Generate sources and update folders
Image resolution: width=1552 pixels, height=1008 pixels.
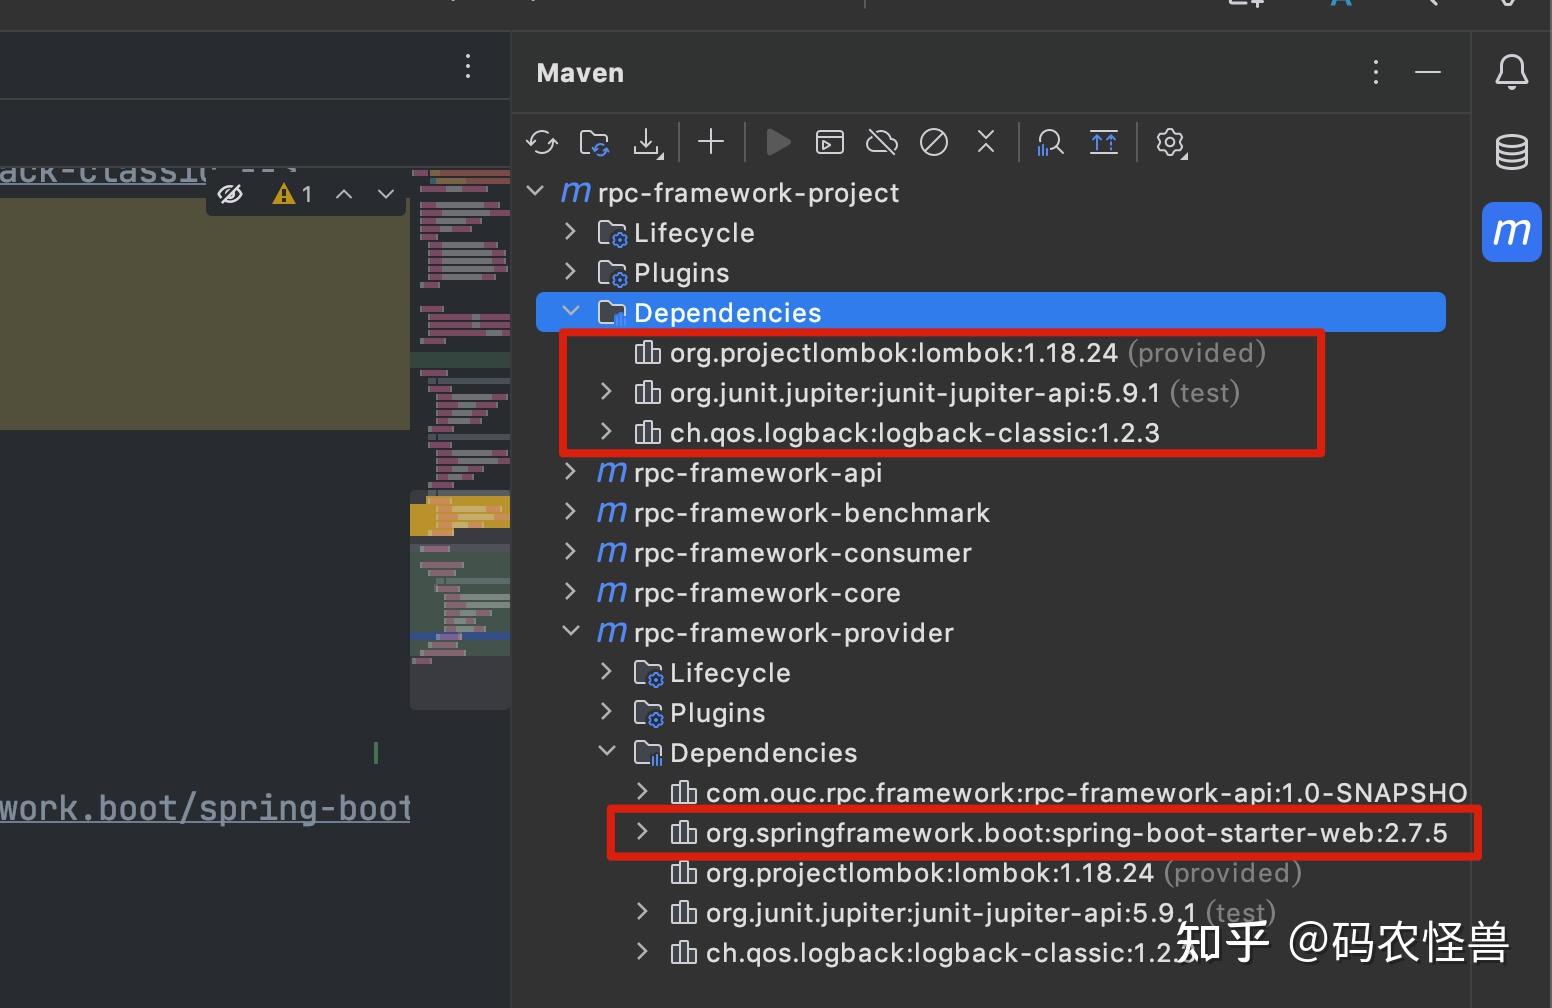(x=594, y=142)
